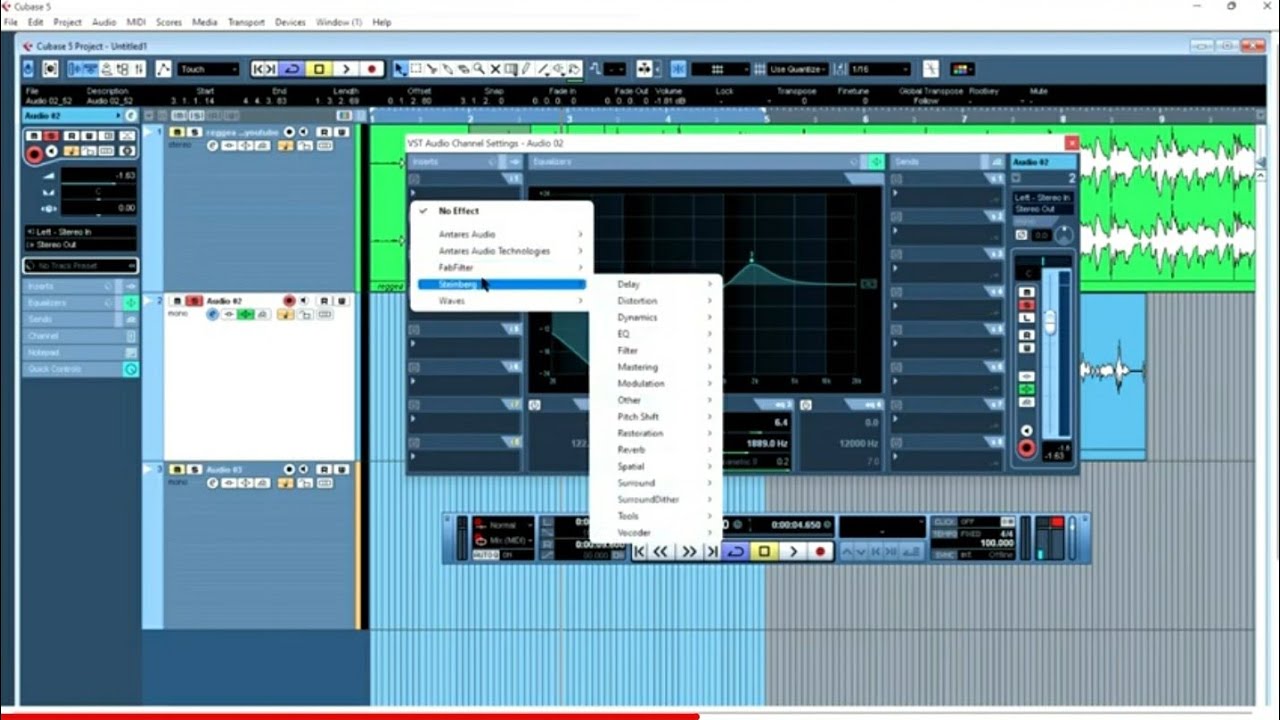
Task: Select the Erase tool
Action: (463, 69)
